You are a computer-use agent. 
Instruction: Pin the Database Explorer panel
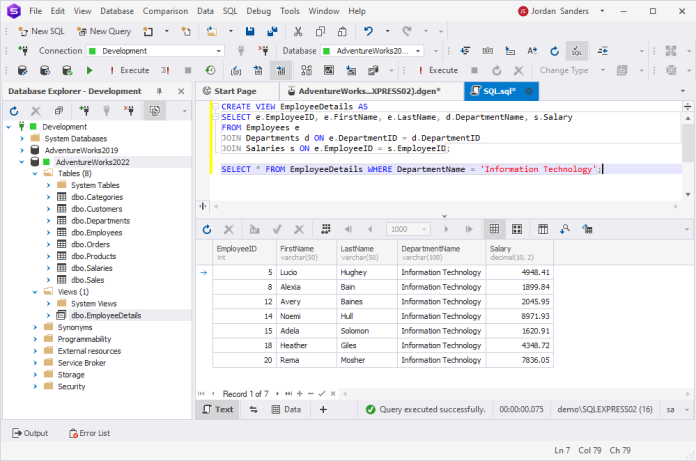(x=159, y=91)
